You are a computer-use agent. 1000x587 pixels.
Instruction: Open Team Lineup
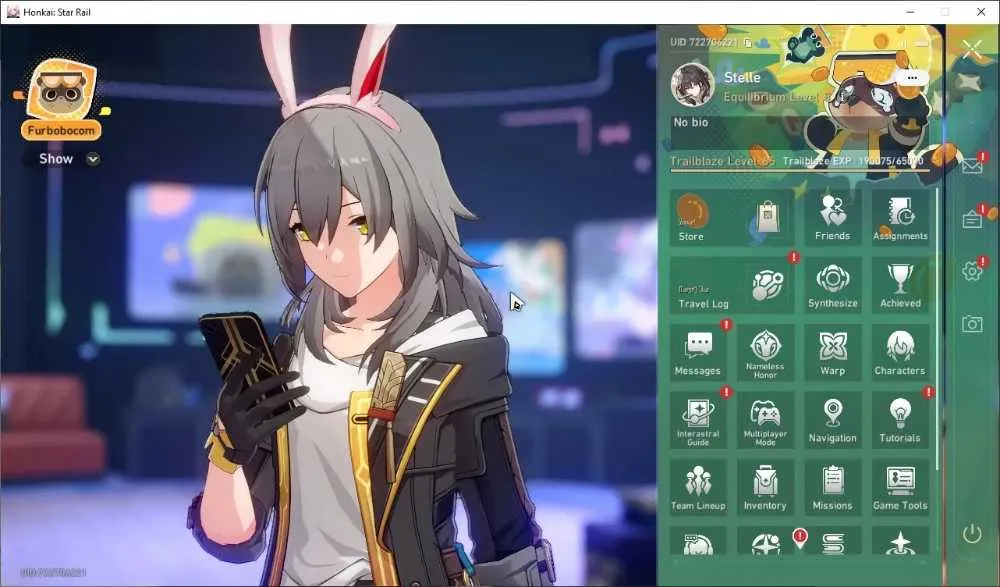click(x=698, y=488)
